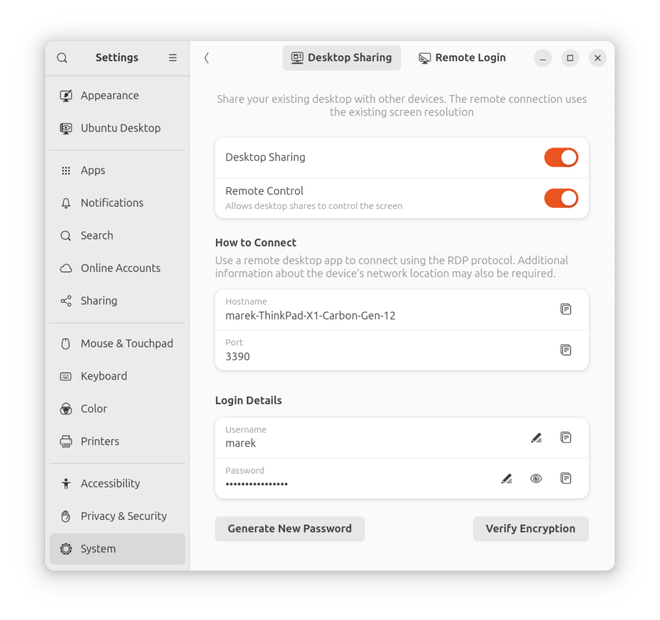Disable the Remote Control switch
This screenshot has width=660, height=620.
pos(561,198)
